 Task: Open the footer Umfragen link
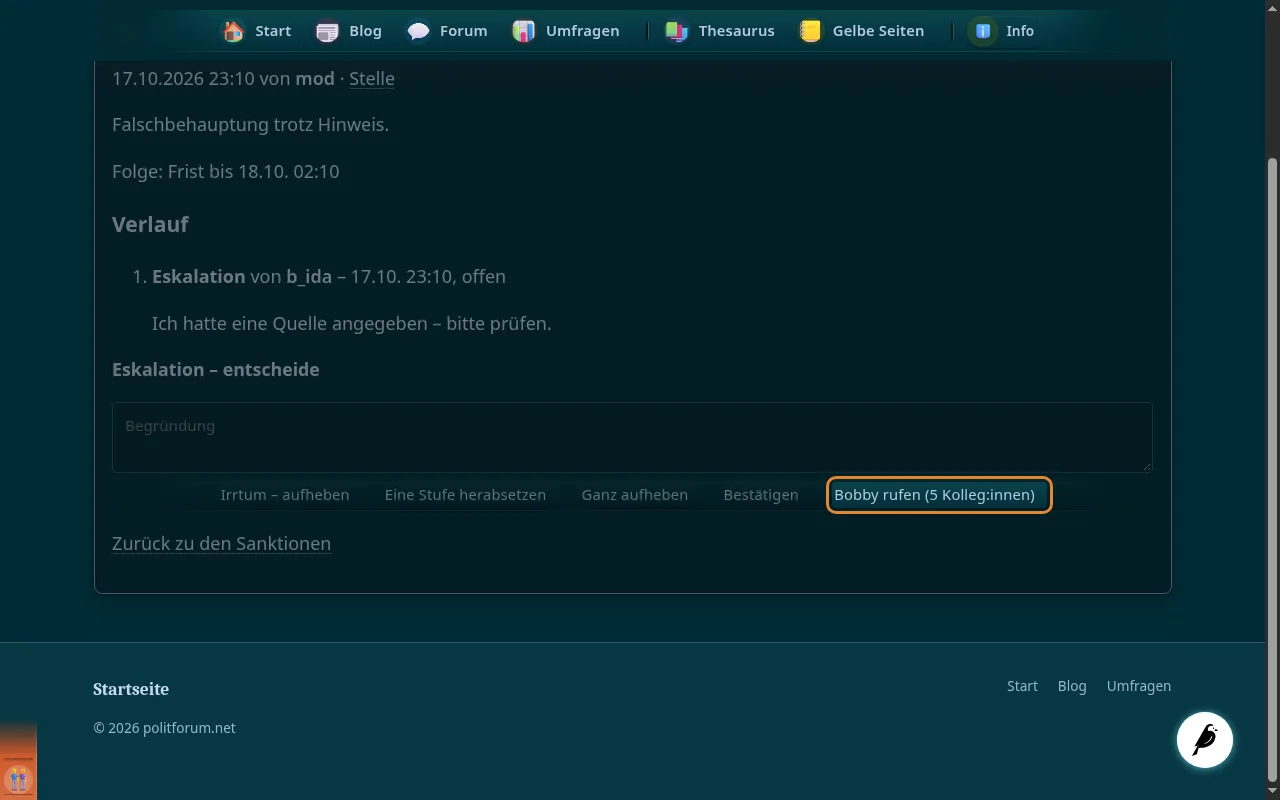click(x=1139, y=686)
